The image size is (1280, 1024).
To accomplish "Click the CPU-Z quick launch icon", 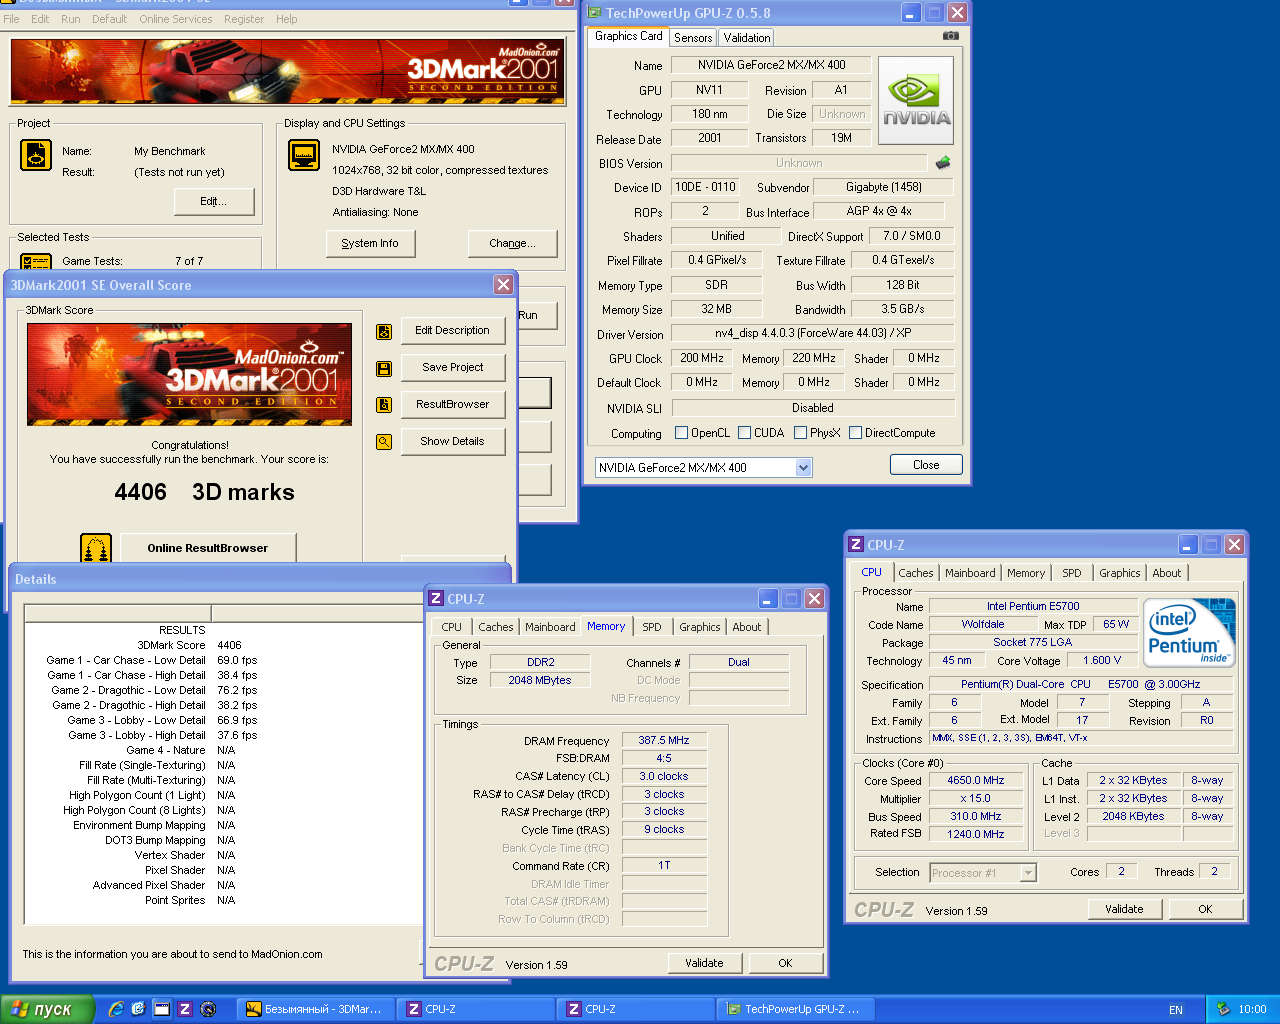I will coord(185,1009).
